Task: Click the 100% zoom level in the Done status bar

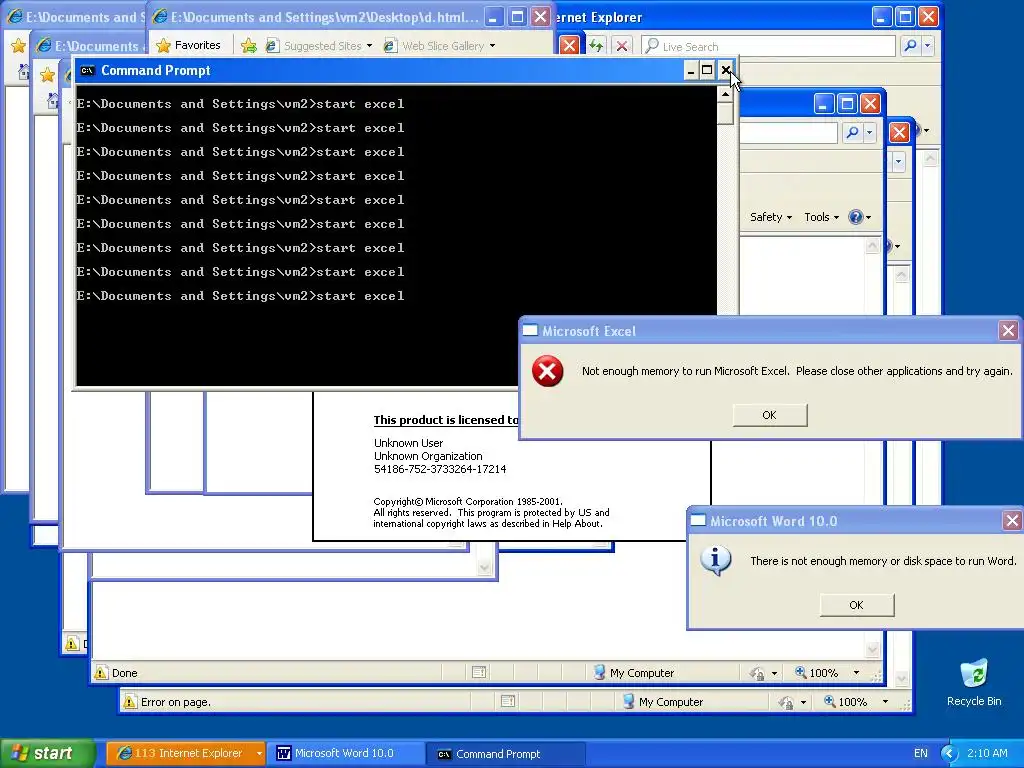Action: tap(816, 673)
